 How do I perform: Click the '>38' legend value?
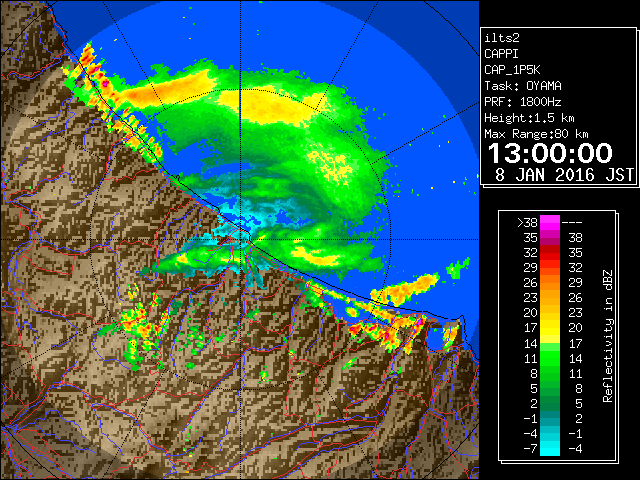[x=527, y=222]
